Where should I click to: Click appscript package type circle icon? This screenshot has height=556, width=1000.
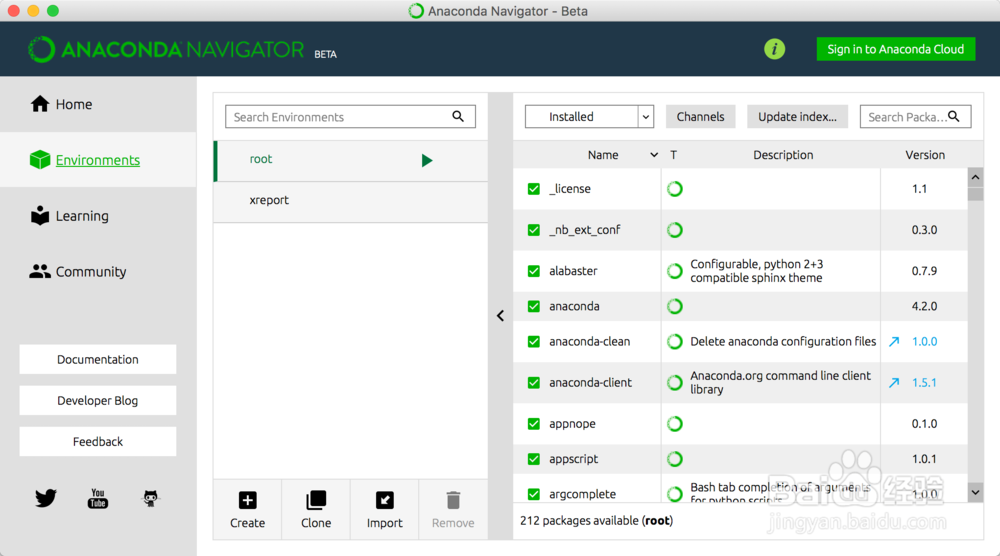[x=675, y=459]
